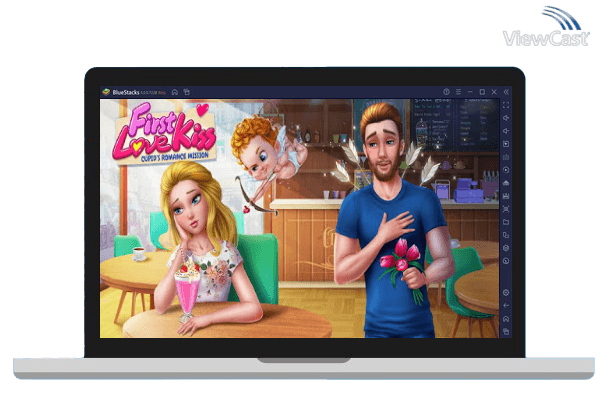Go to Android home via sidebar bottom
The image size is (602, 414).
tap(506, 319)
